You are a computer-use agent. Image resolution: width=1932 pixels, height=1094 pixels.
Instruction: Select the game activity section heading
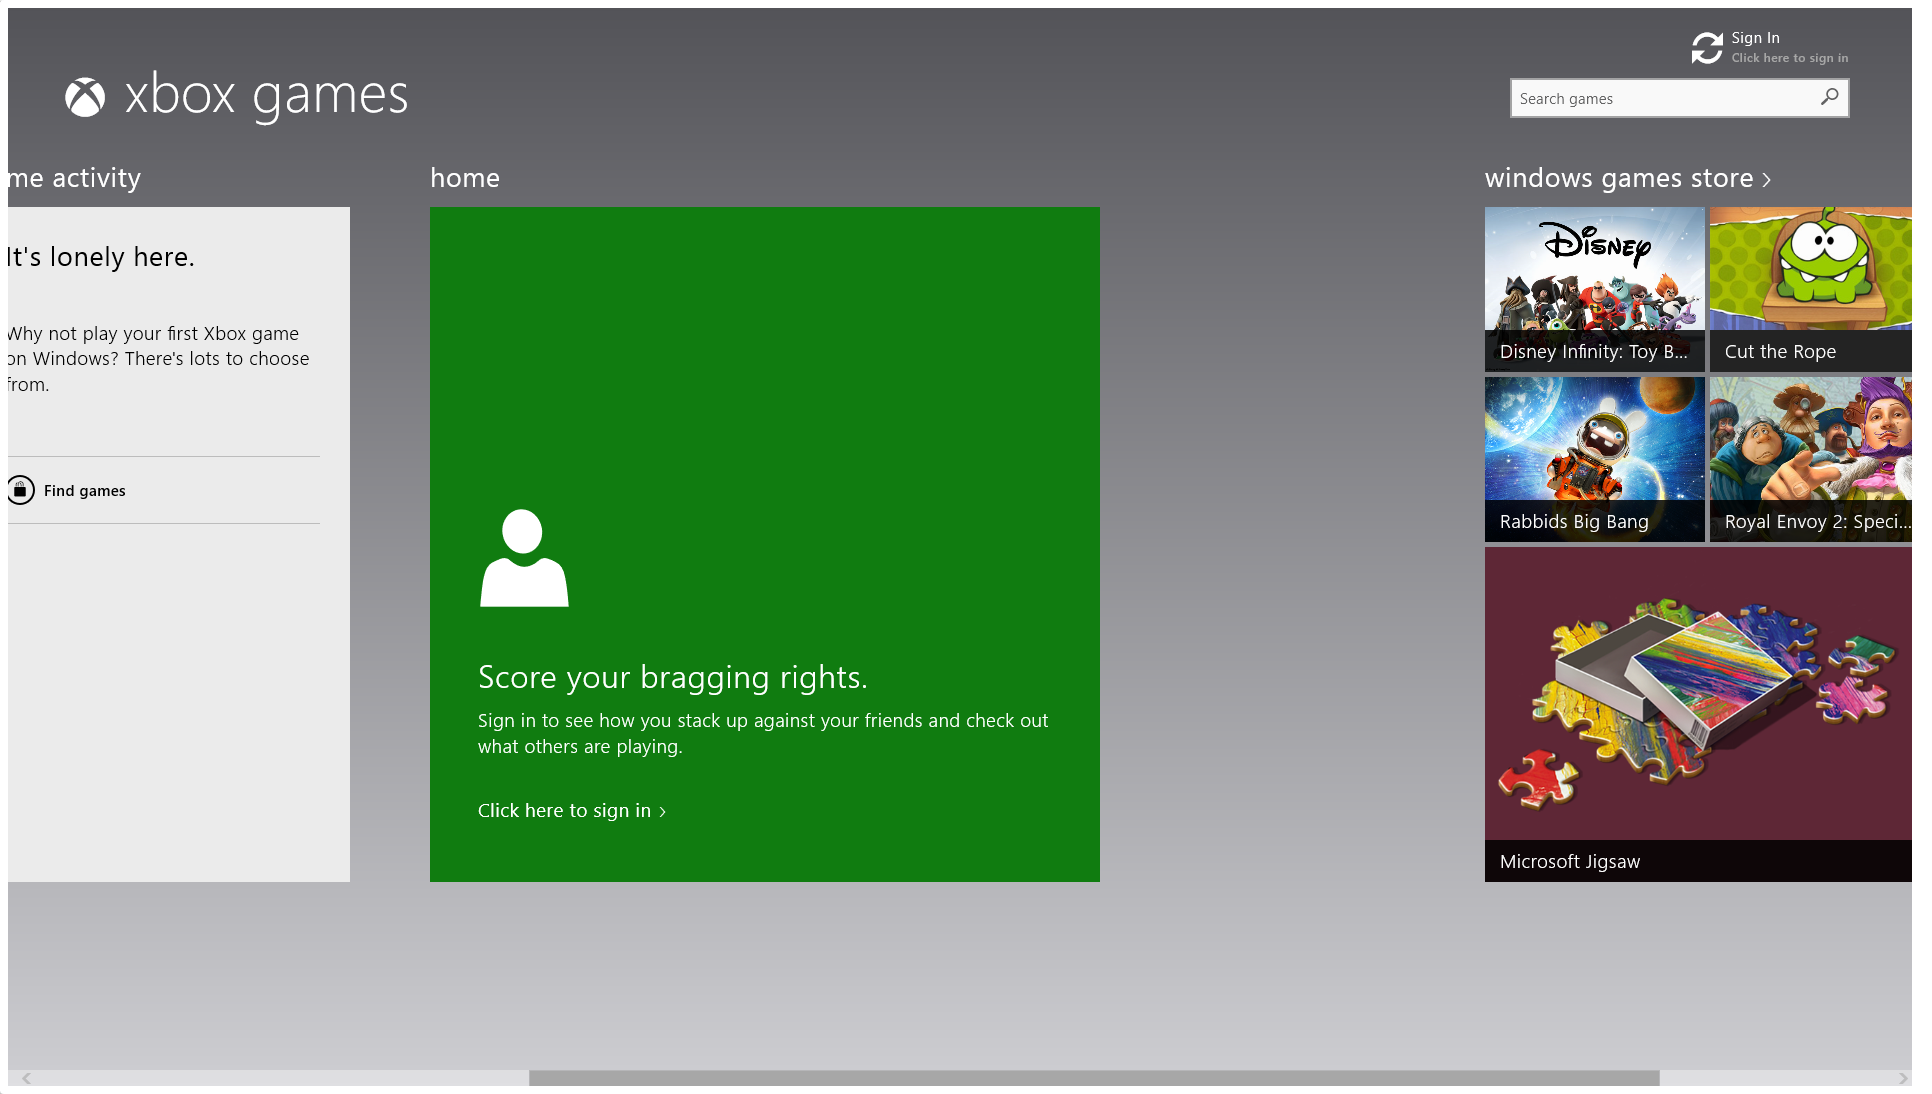point(76,178)
